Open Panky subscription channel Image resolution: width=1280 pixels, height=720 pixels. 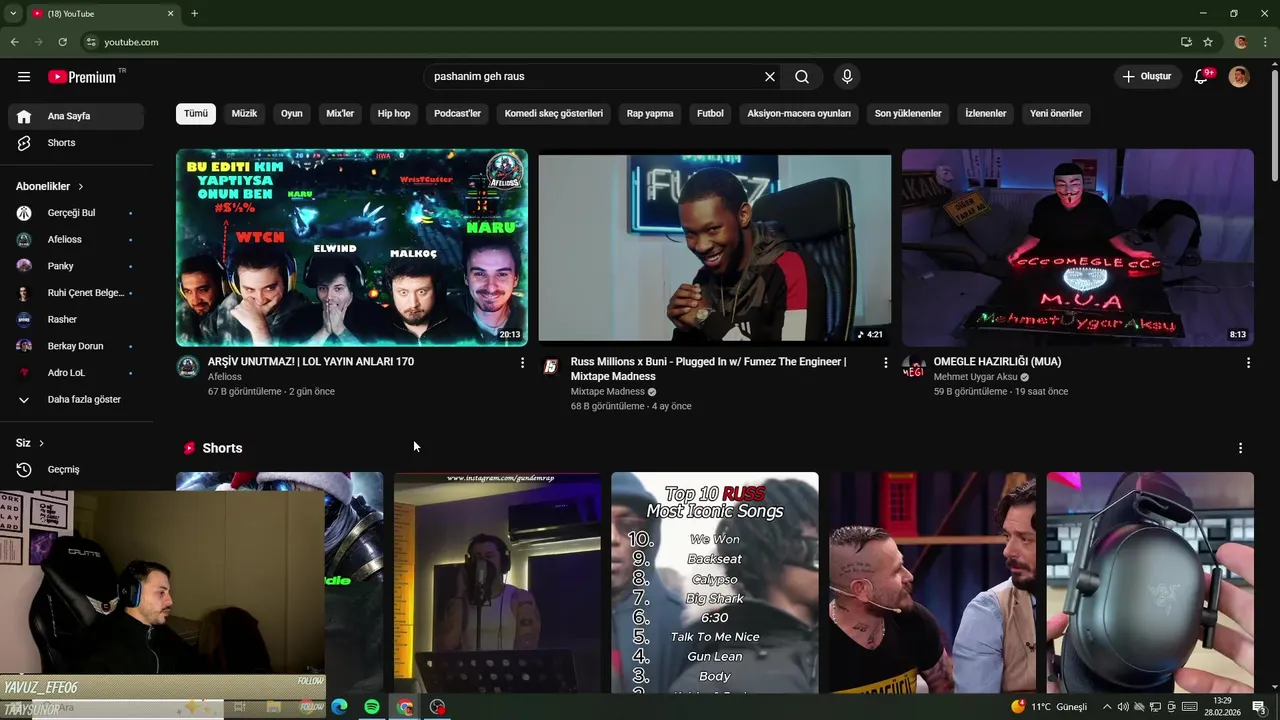76,266
